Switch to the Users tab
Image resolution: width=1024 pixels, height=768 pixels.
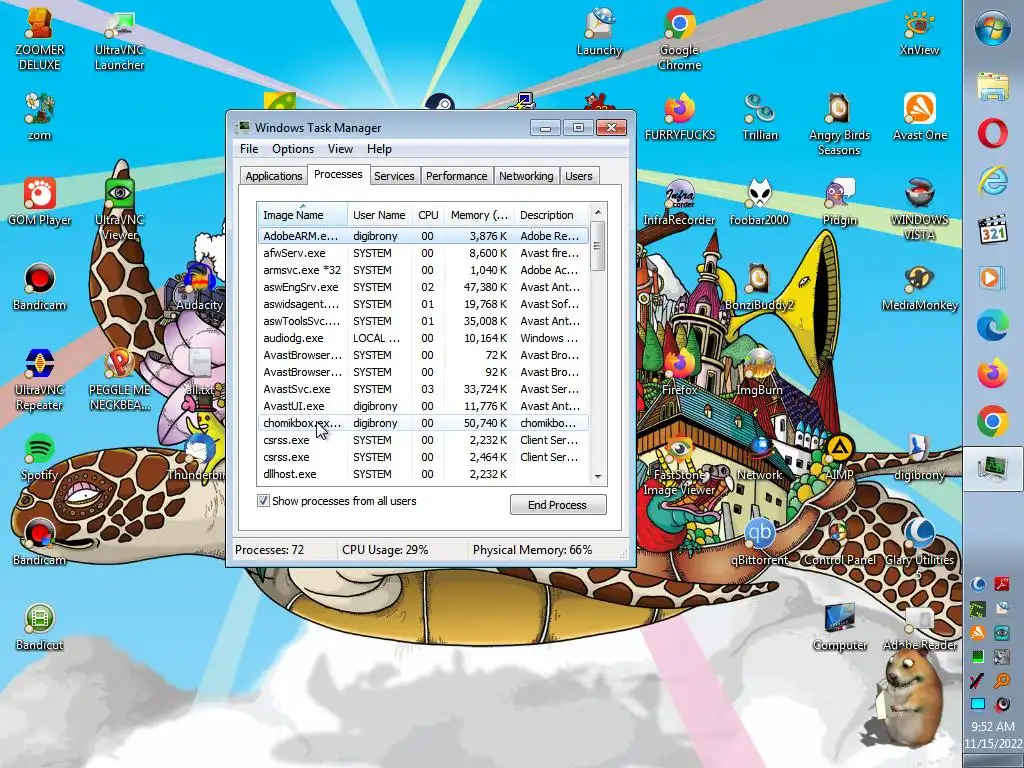coord(579,176)
